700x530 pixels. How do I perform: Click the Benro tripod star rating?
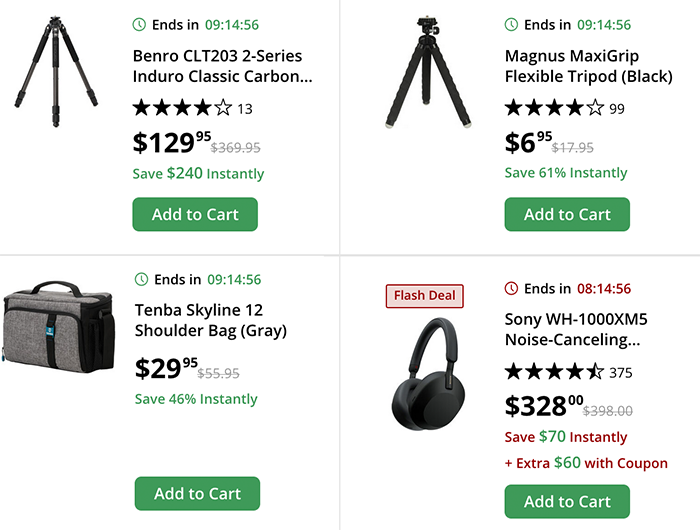click(182, 108)
